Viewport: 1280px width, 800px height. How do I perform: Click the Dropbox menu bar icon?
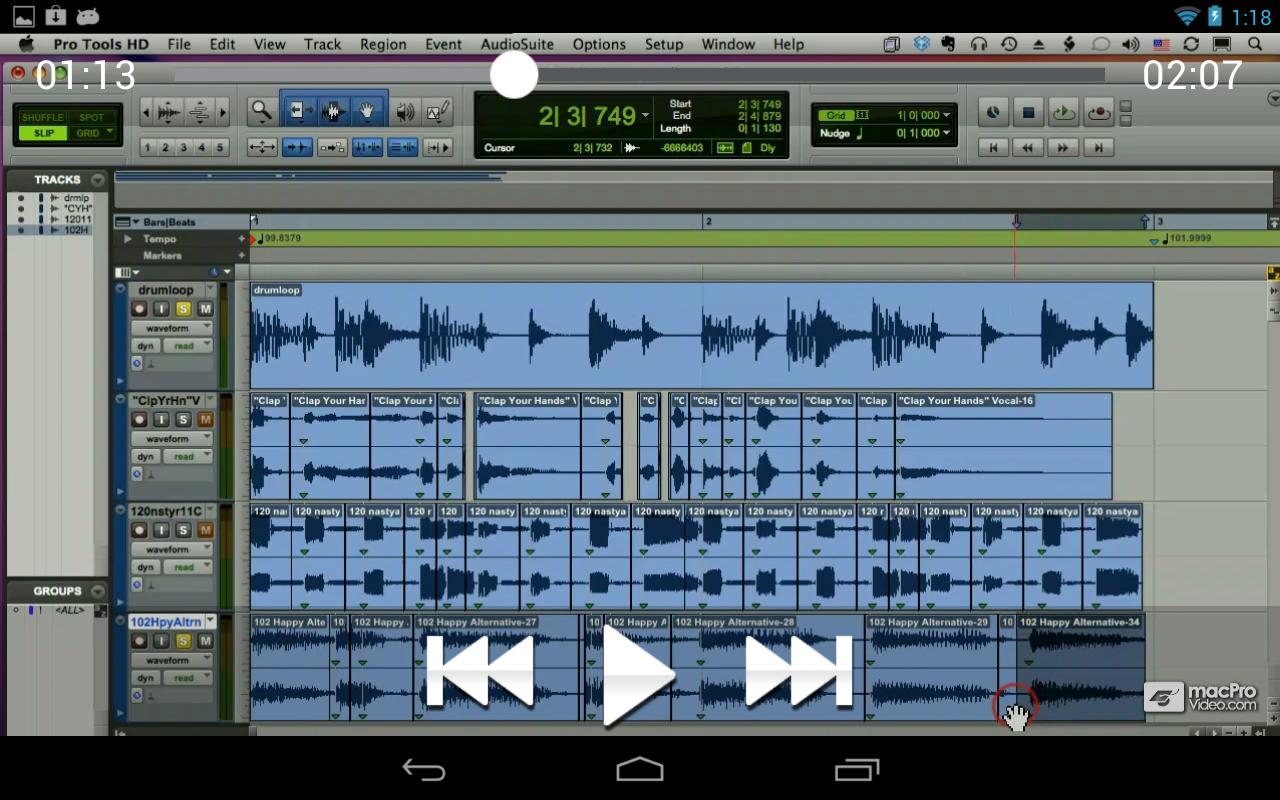tap(922, 44)
